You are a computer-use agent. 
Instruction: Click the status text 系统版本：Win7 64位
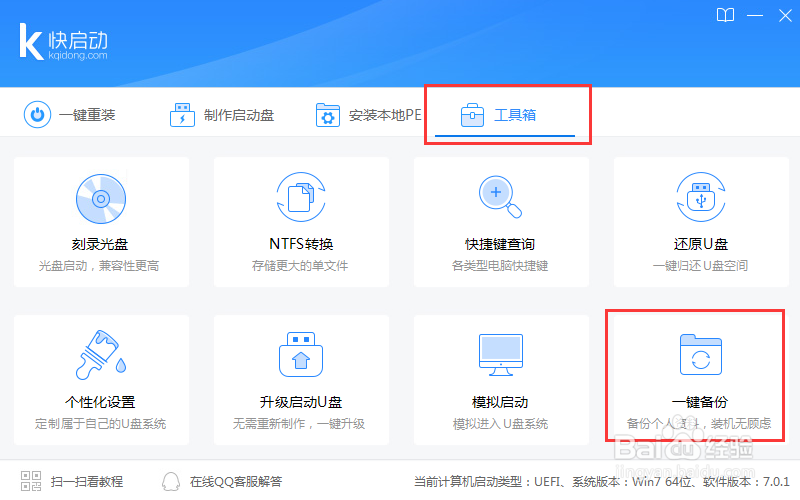(x=632, y=482)
